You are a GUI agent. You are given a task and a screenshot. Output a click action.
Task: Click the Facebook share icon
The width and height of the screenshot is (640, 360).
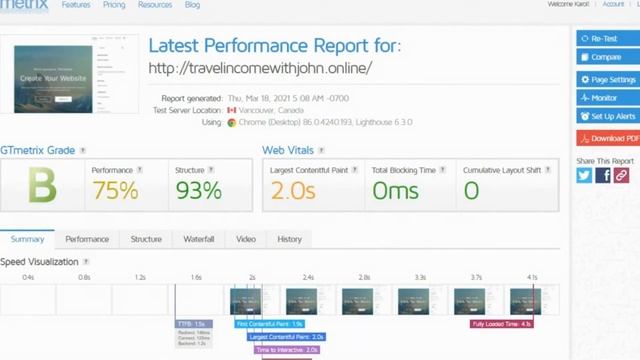[603, 176]
